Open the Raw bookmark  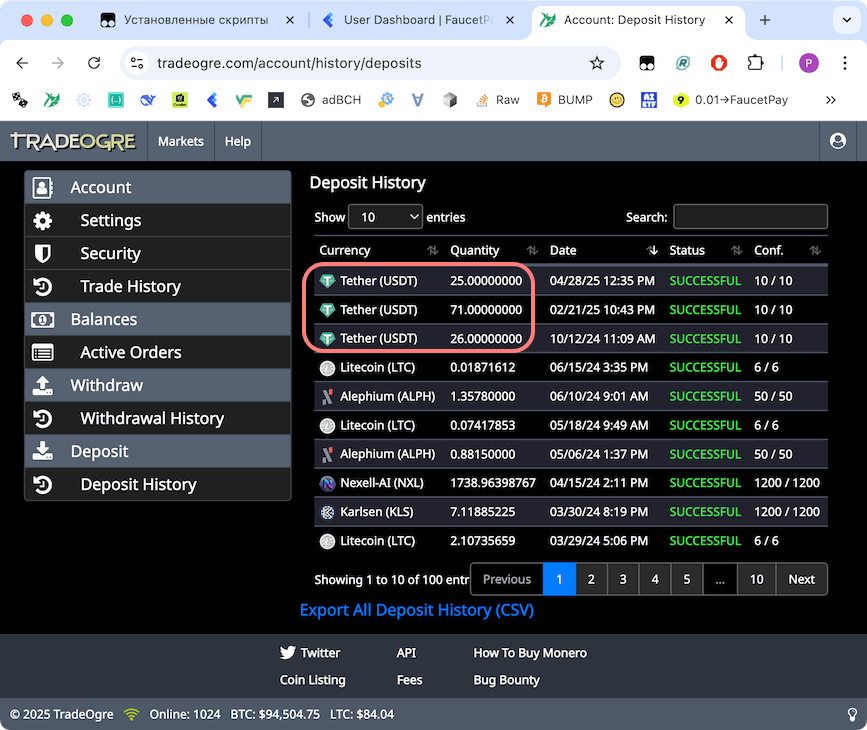[498, 100]
